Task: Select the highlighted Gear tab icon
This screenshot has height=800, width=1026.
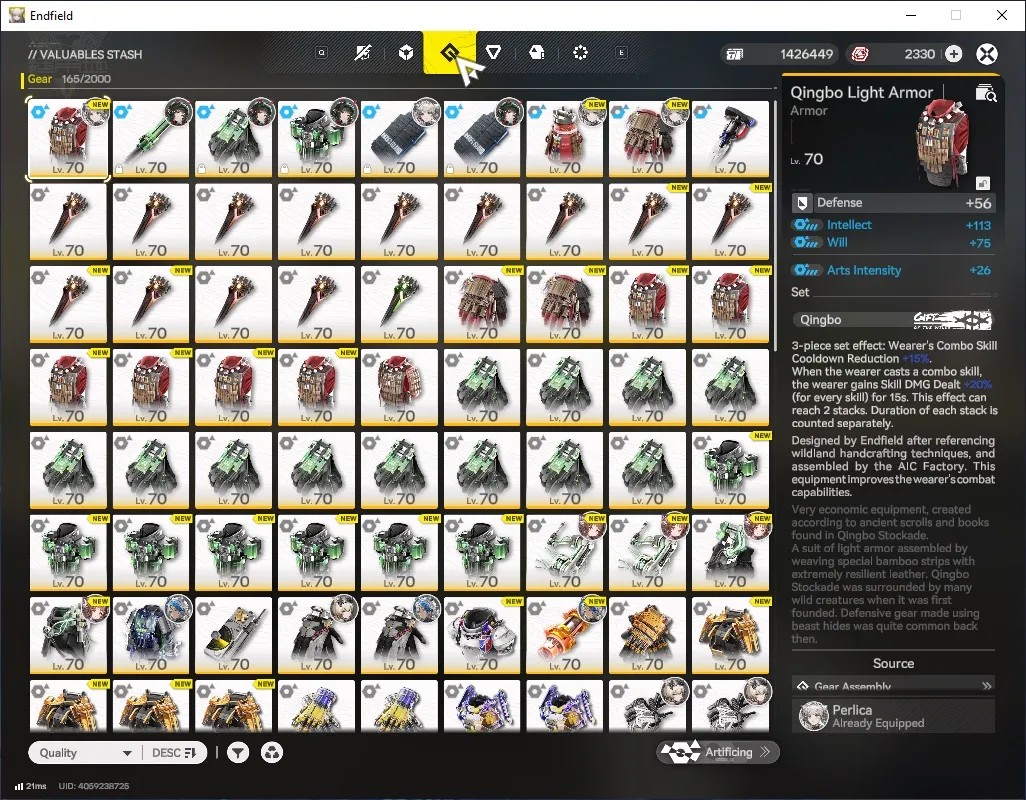Action: (x=450, y=53)
